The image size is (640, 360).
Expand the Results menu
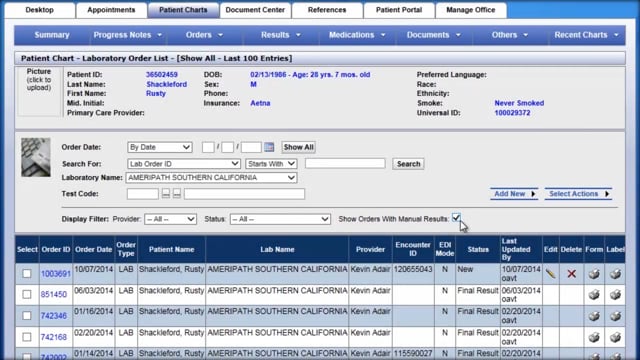(x=280, y=35)
